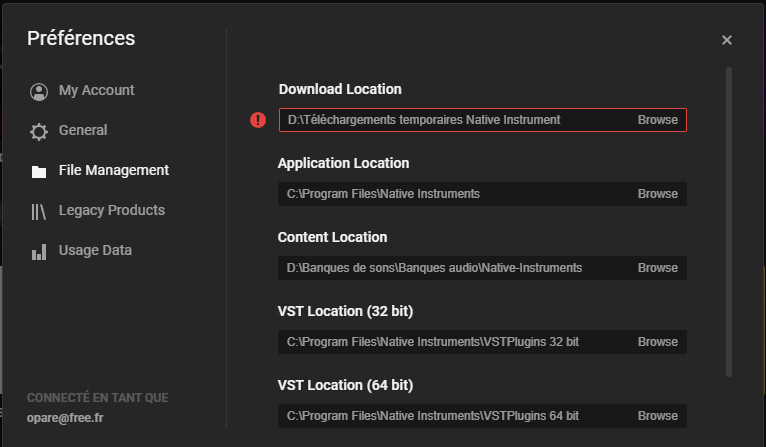
Task: Click the red error warning icon
Action: [258, 120]
